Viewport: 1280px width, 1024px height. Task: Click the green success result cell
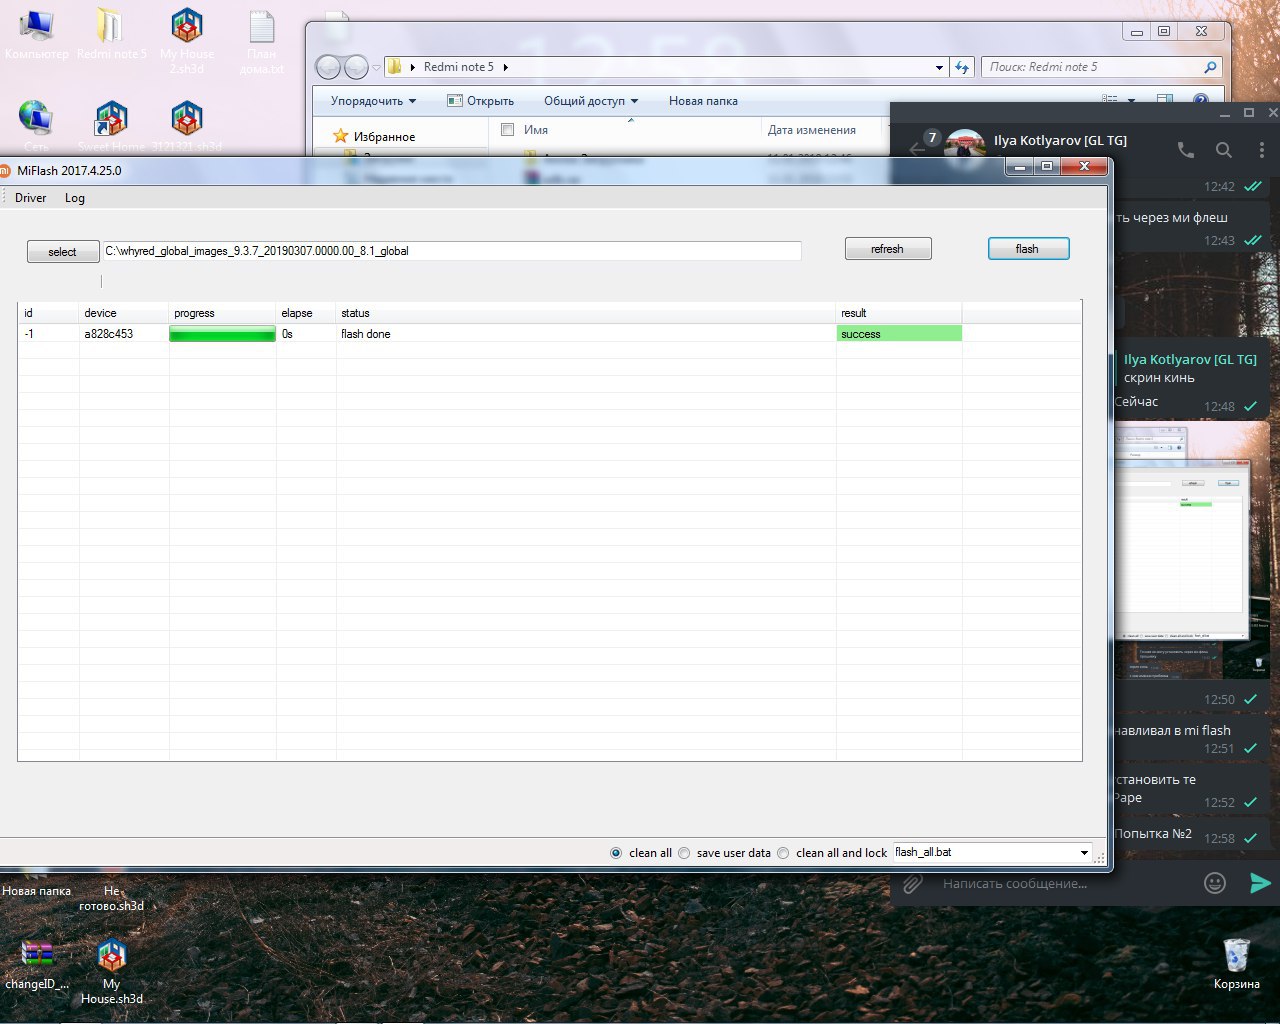[x=899, y=334]
